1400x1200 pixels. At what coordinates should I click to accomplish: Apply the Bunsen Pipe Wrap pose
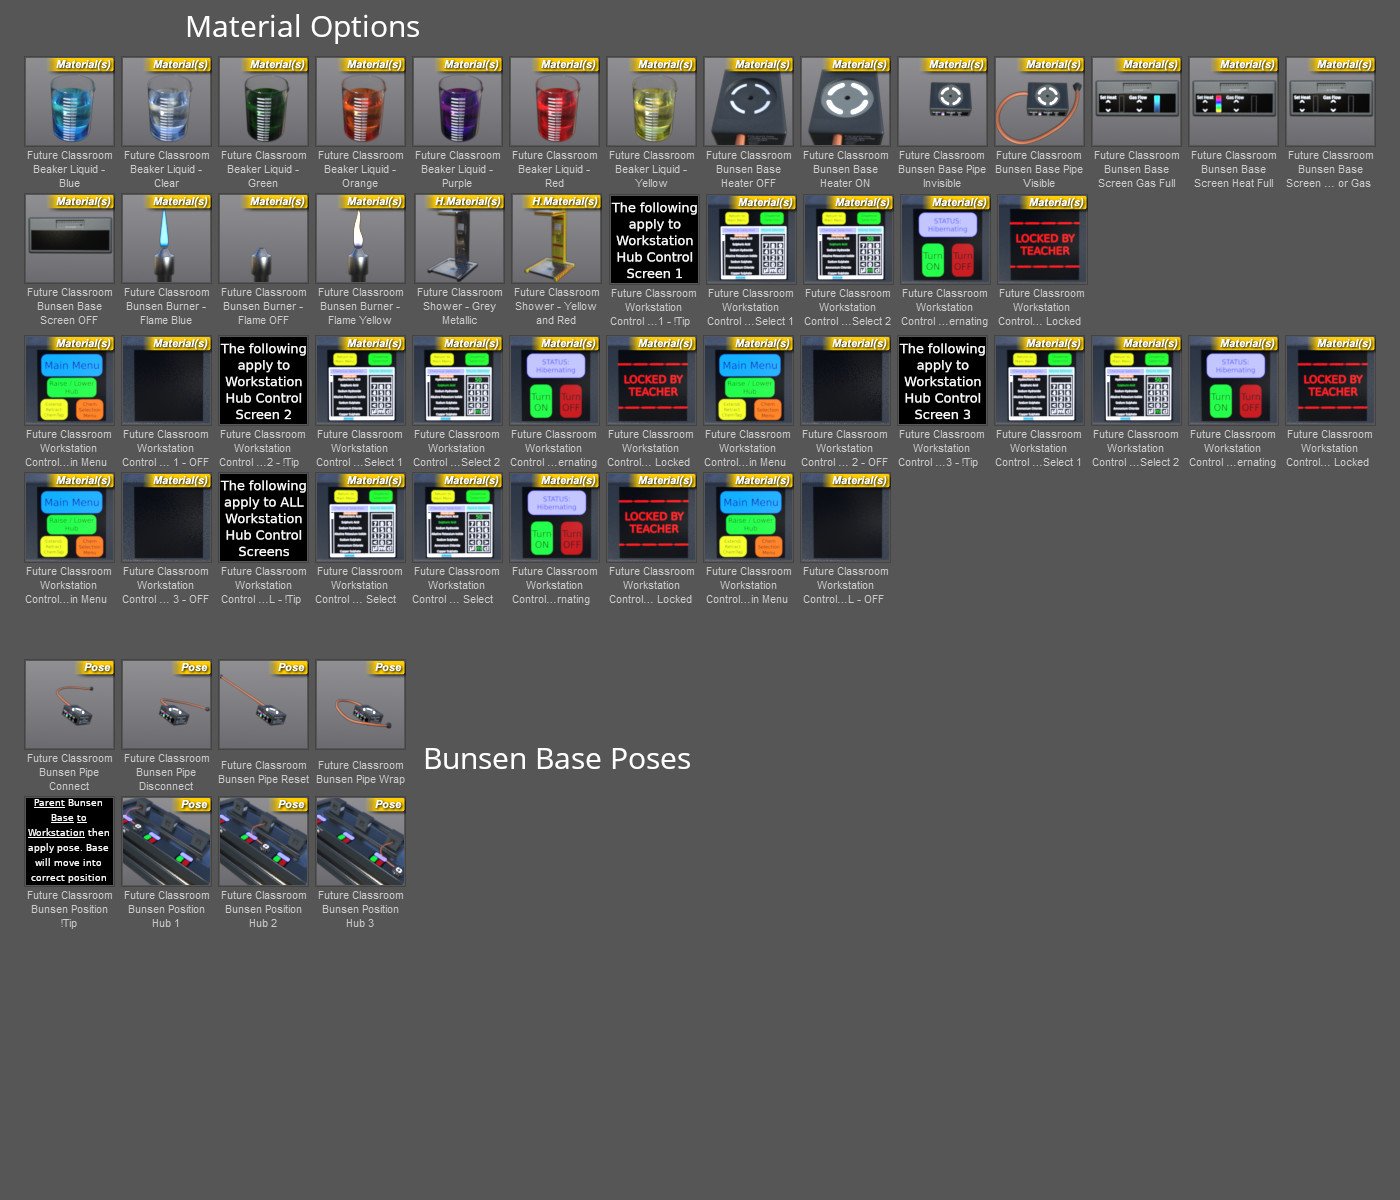(360, 703)
